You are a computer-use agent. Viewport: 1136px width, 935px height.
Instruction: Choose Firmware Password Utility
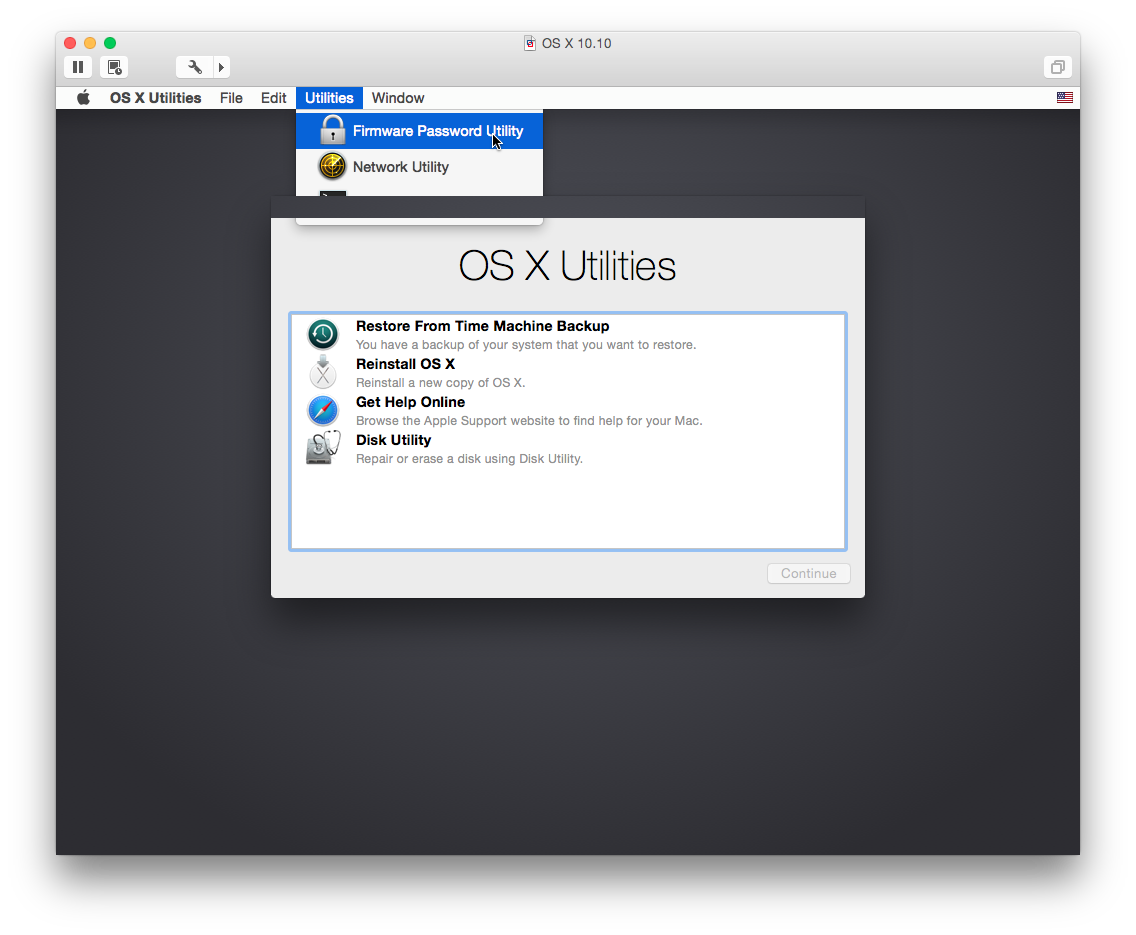[419, 131]
